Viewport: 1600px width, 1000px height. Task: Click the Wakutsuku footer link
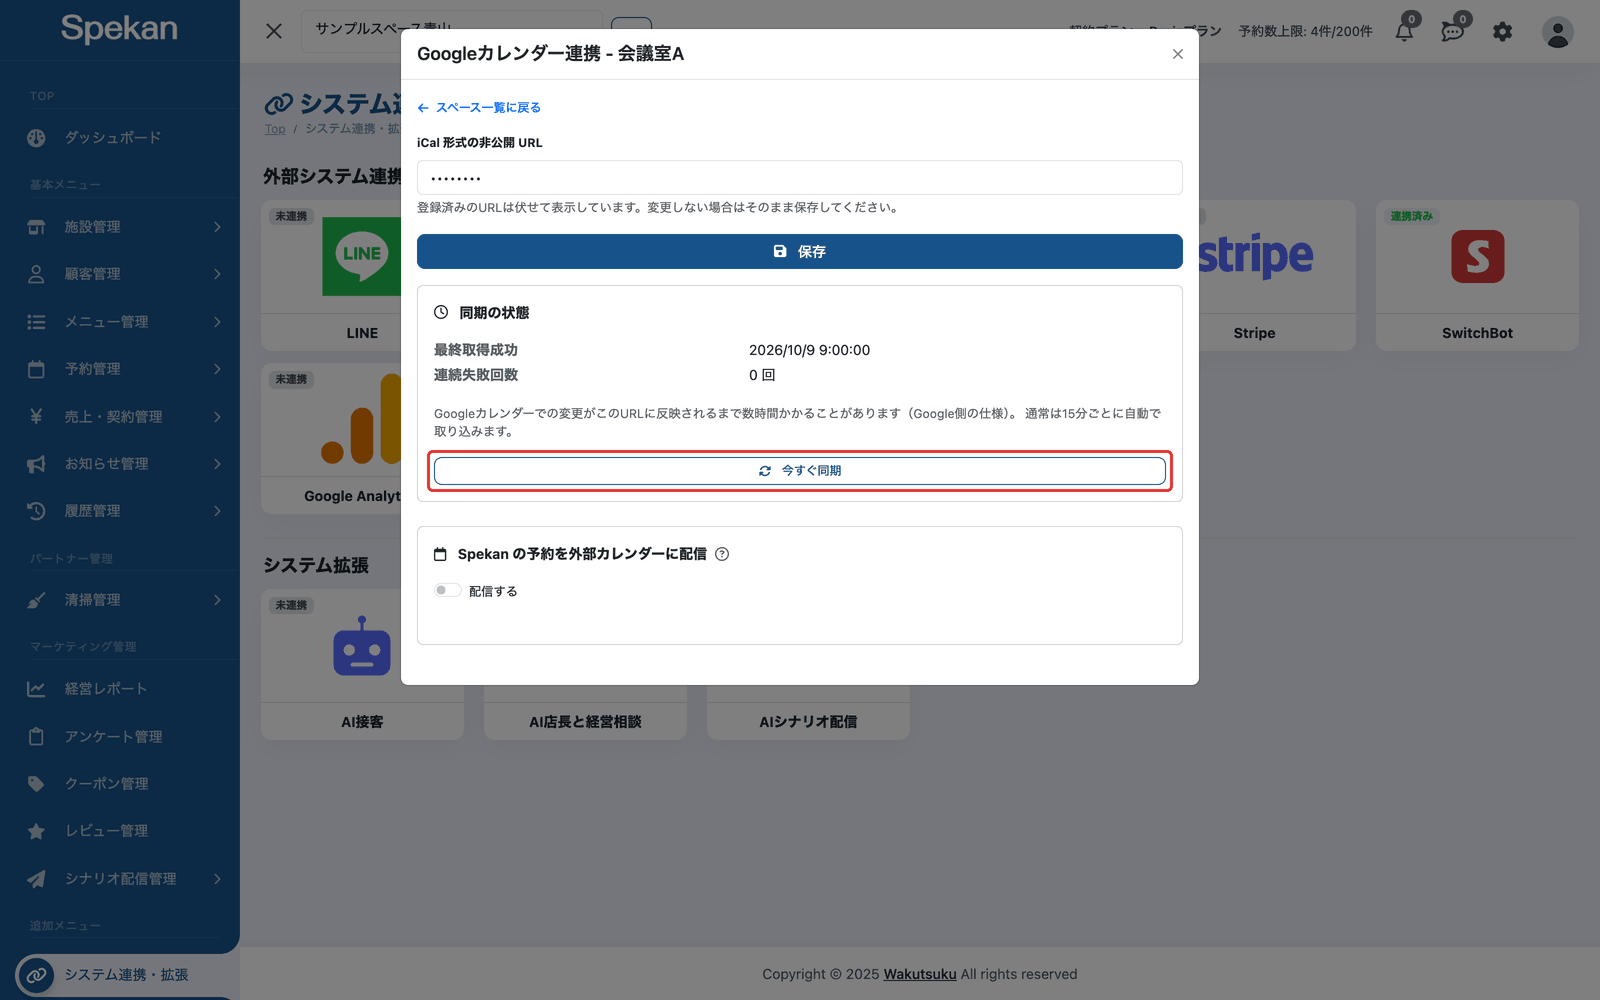[x=920, y=974]
